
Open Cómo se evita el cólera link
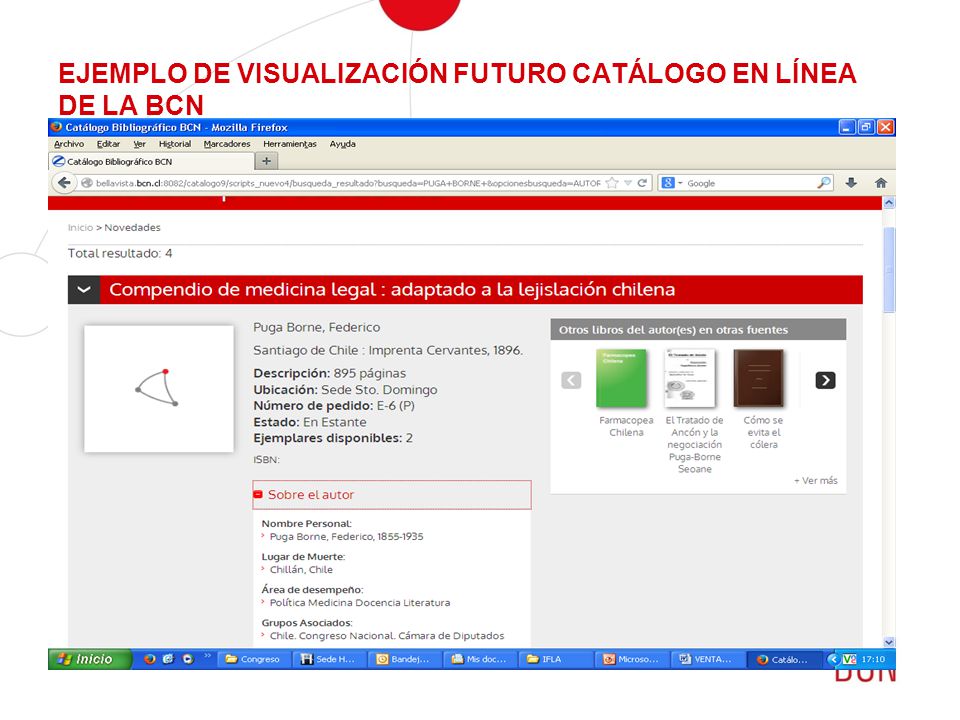click(763, 432)
